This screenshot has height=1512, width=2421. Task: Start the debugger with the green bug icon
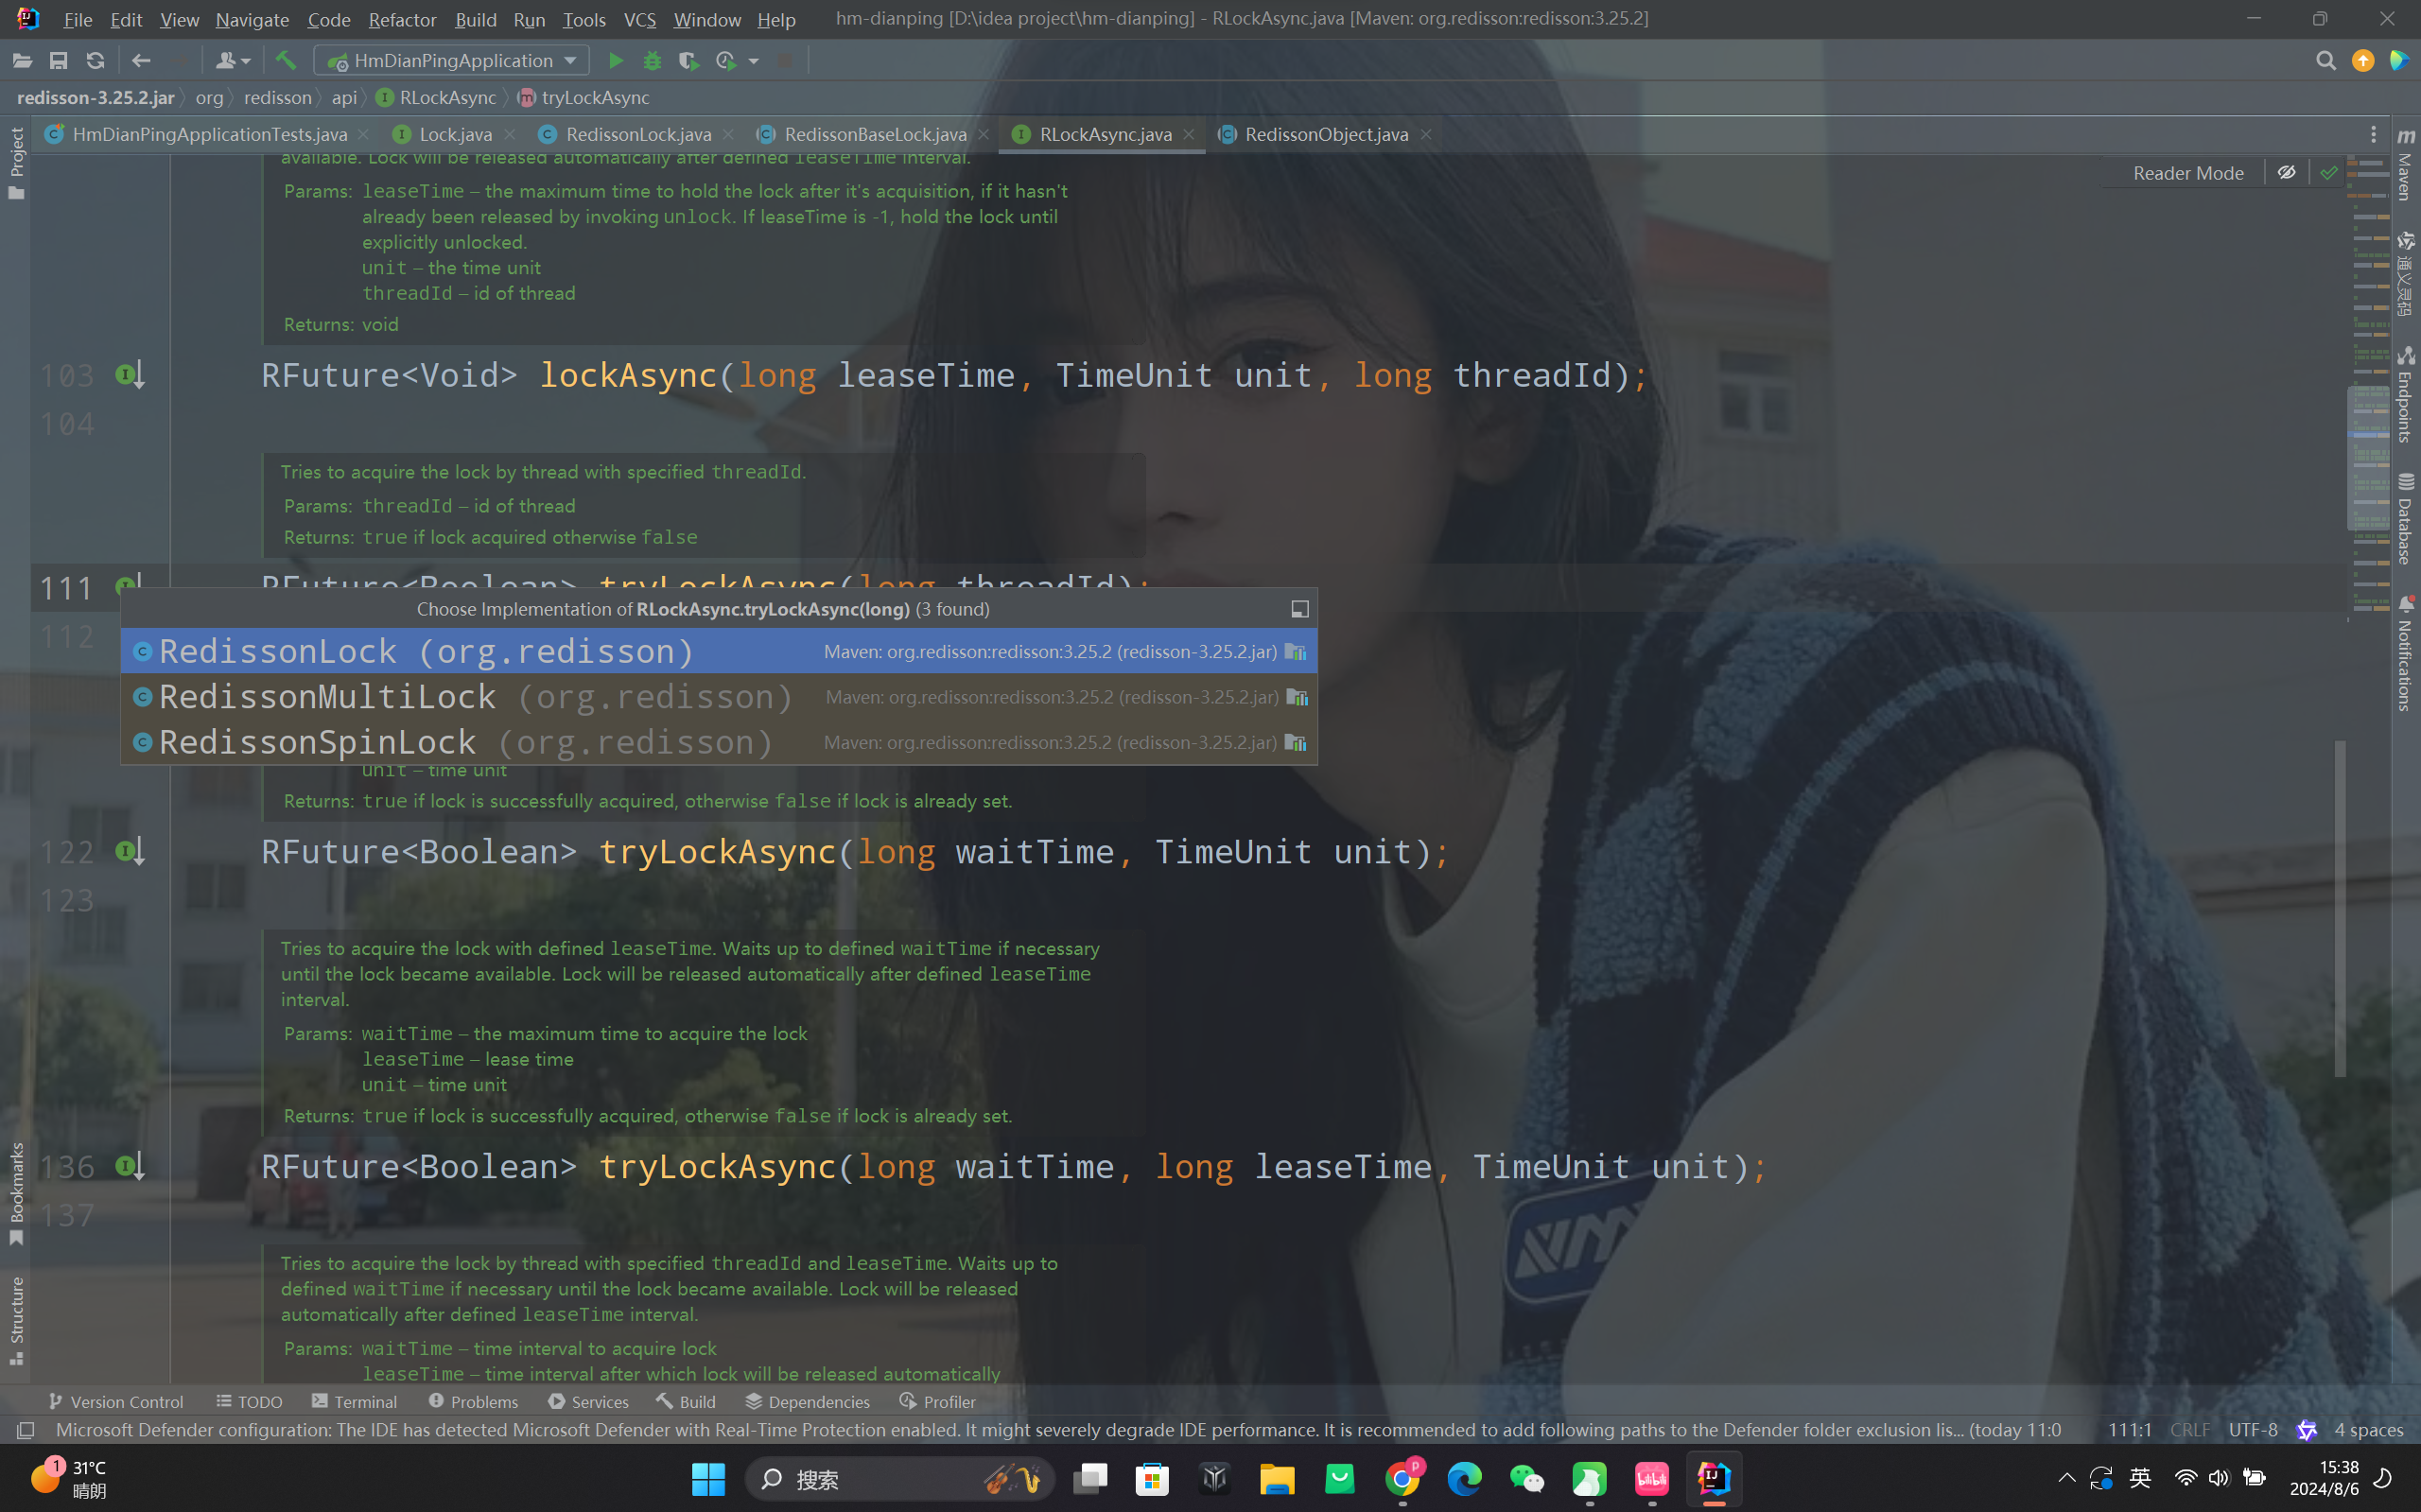[x=652, y=61]
